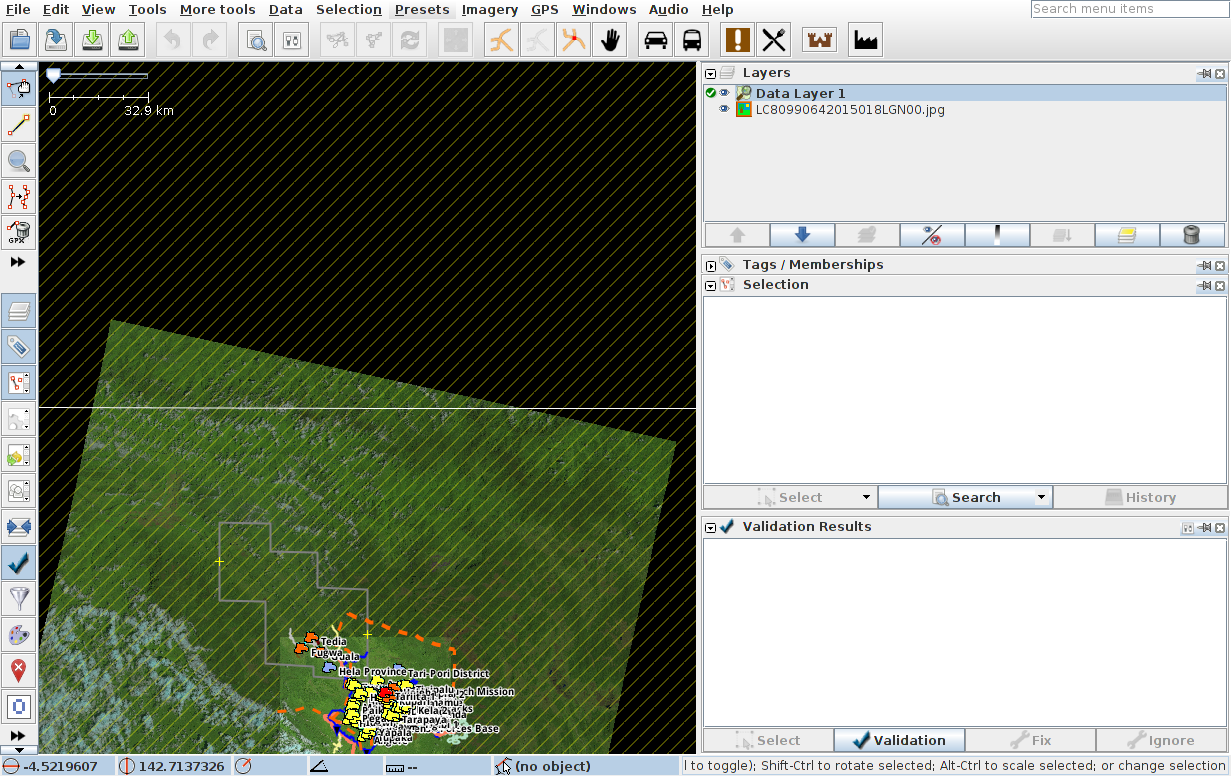Open the Search button dropdown arrow
Screen dimensions: 1231x776
(x=1041, y=497)
